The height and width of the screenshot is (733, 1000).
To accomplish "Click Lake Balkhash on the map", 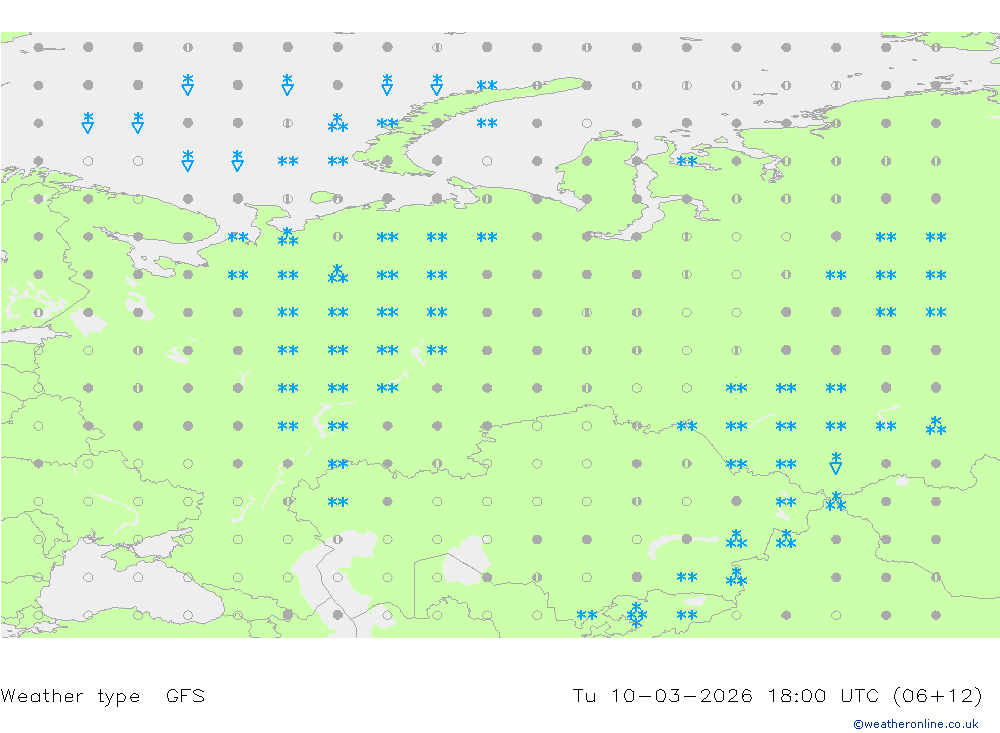I will 682,542.
